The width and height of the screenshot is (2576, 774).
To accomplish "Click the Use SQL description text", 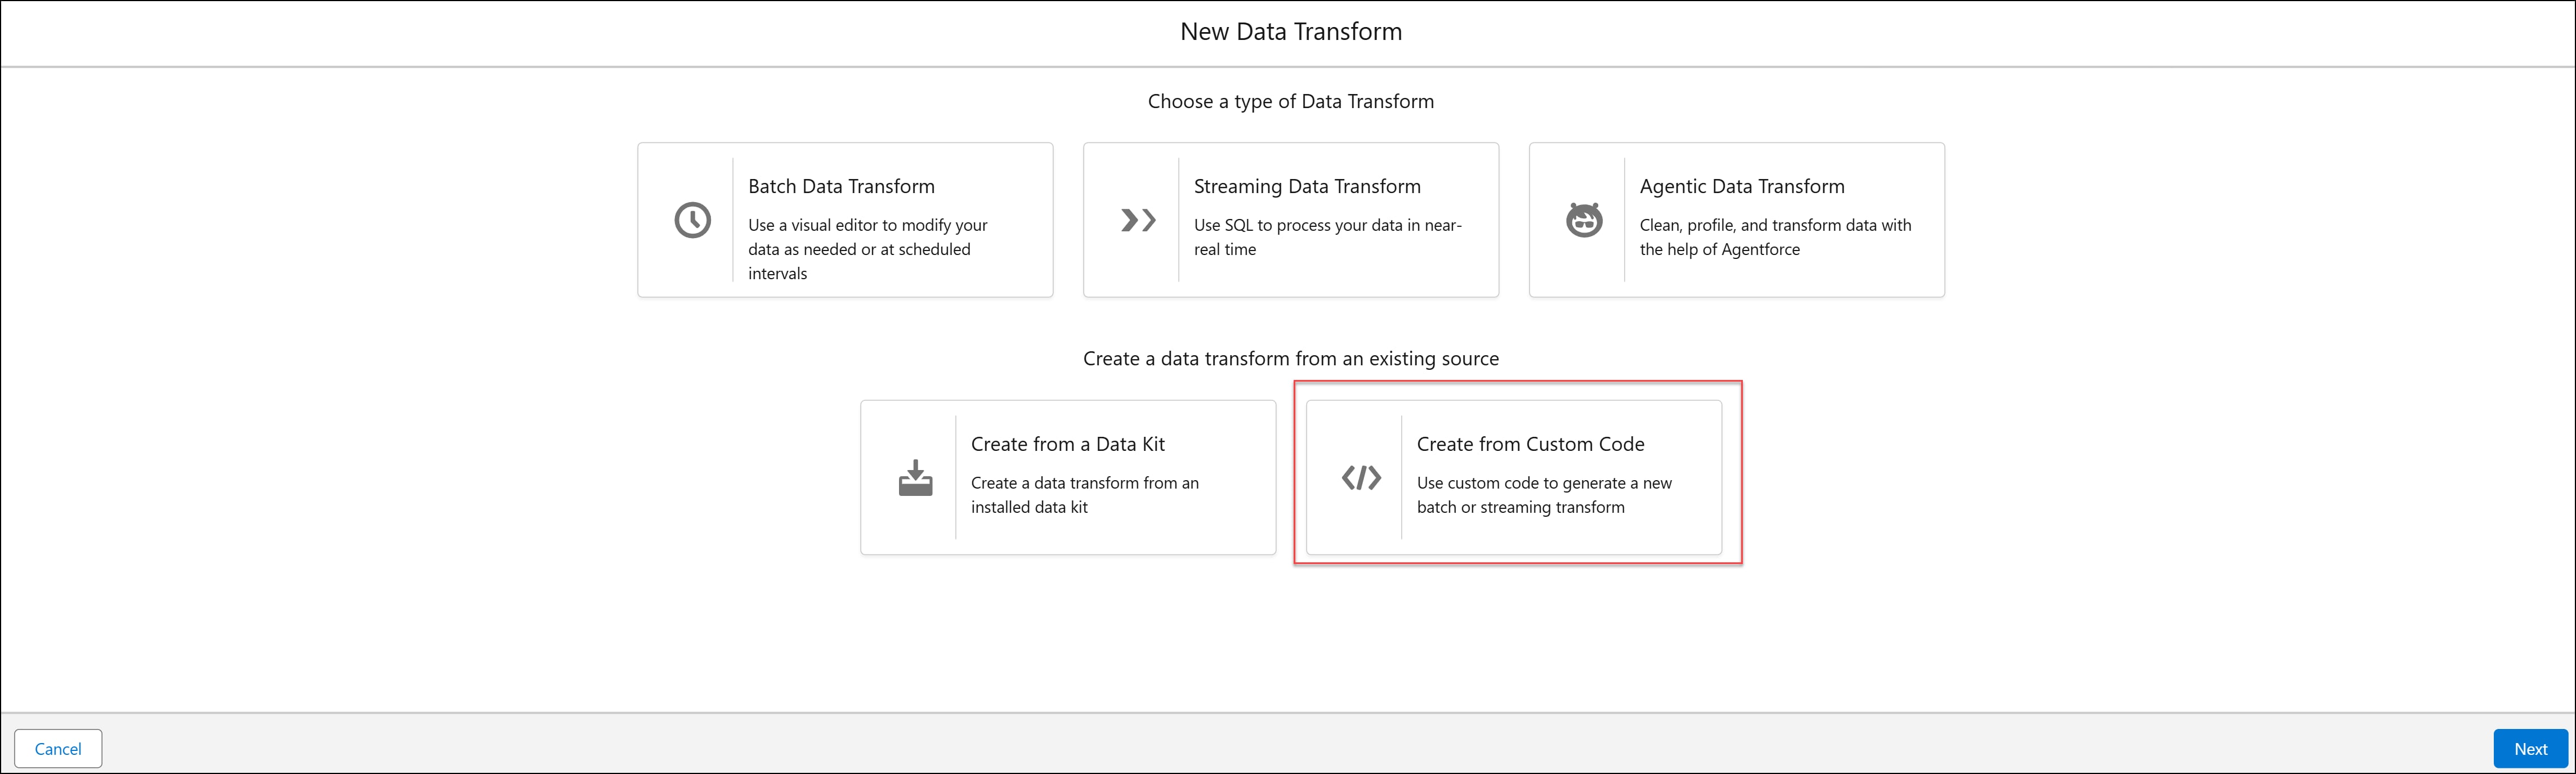I will 1327,237.
